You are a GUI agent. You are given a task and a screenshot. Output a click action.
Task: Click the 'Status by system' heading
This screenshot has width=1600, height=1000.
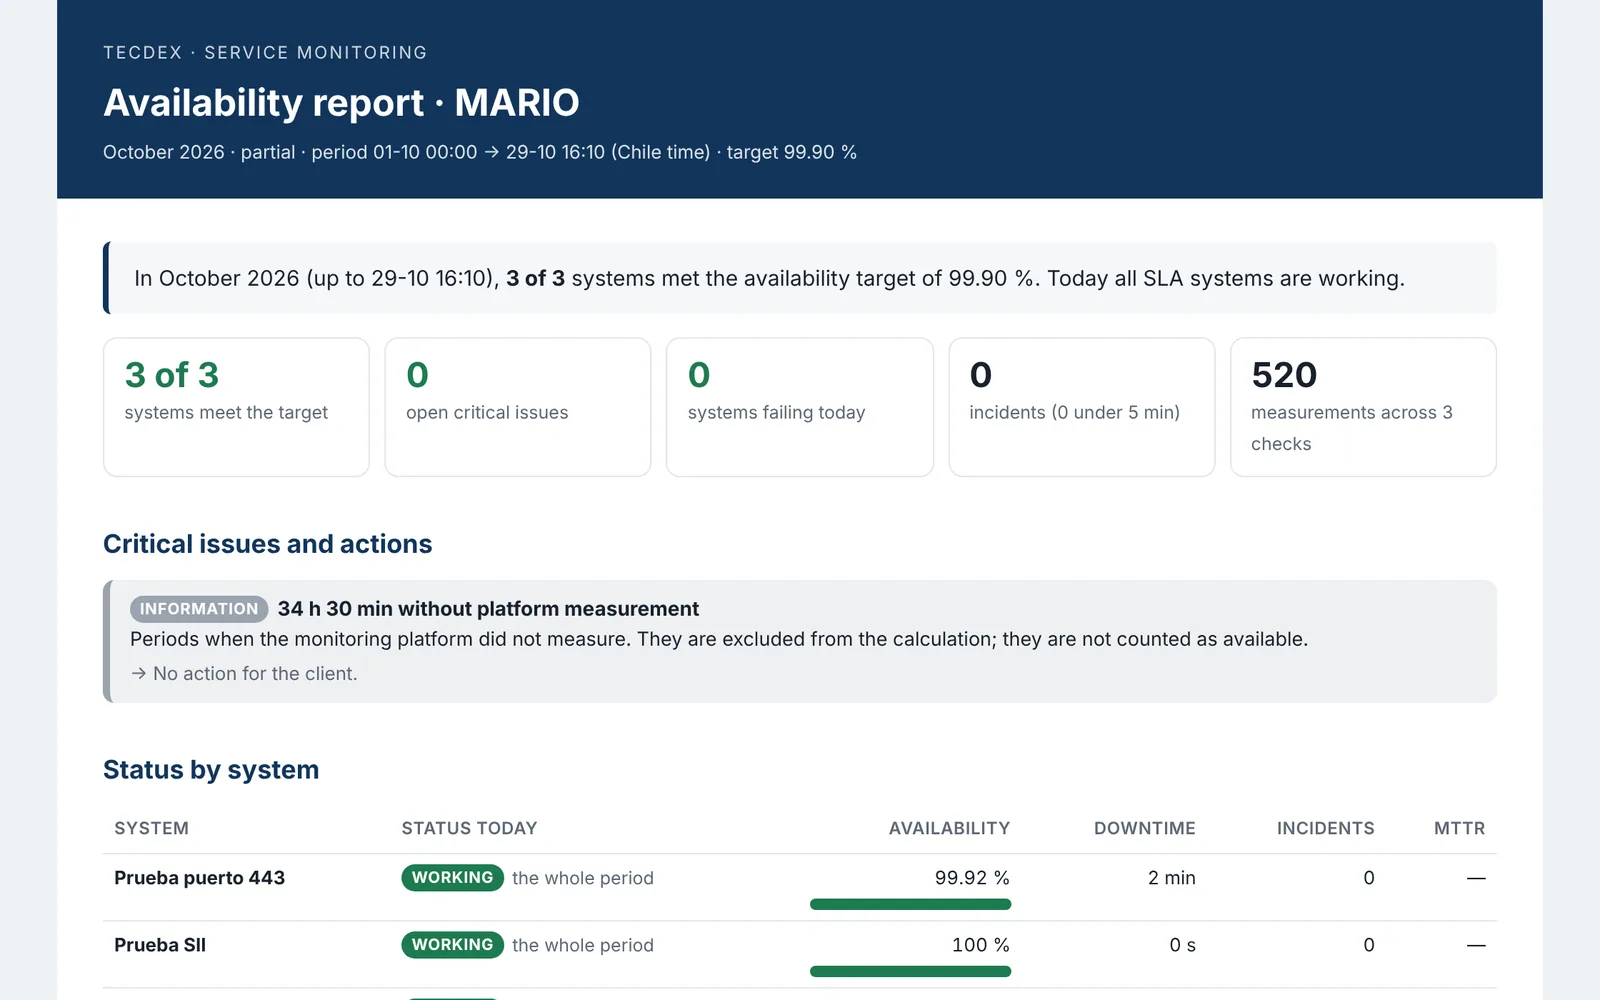click(211, 770)
